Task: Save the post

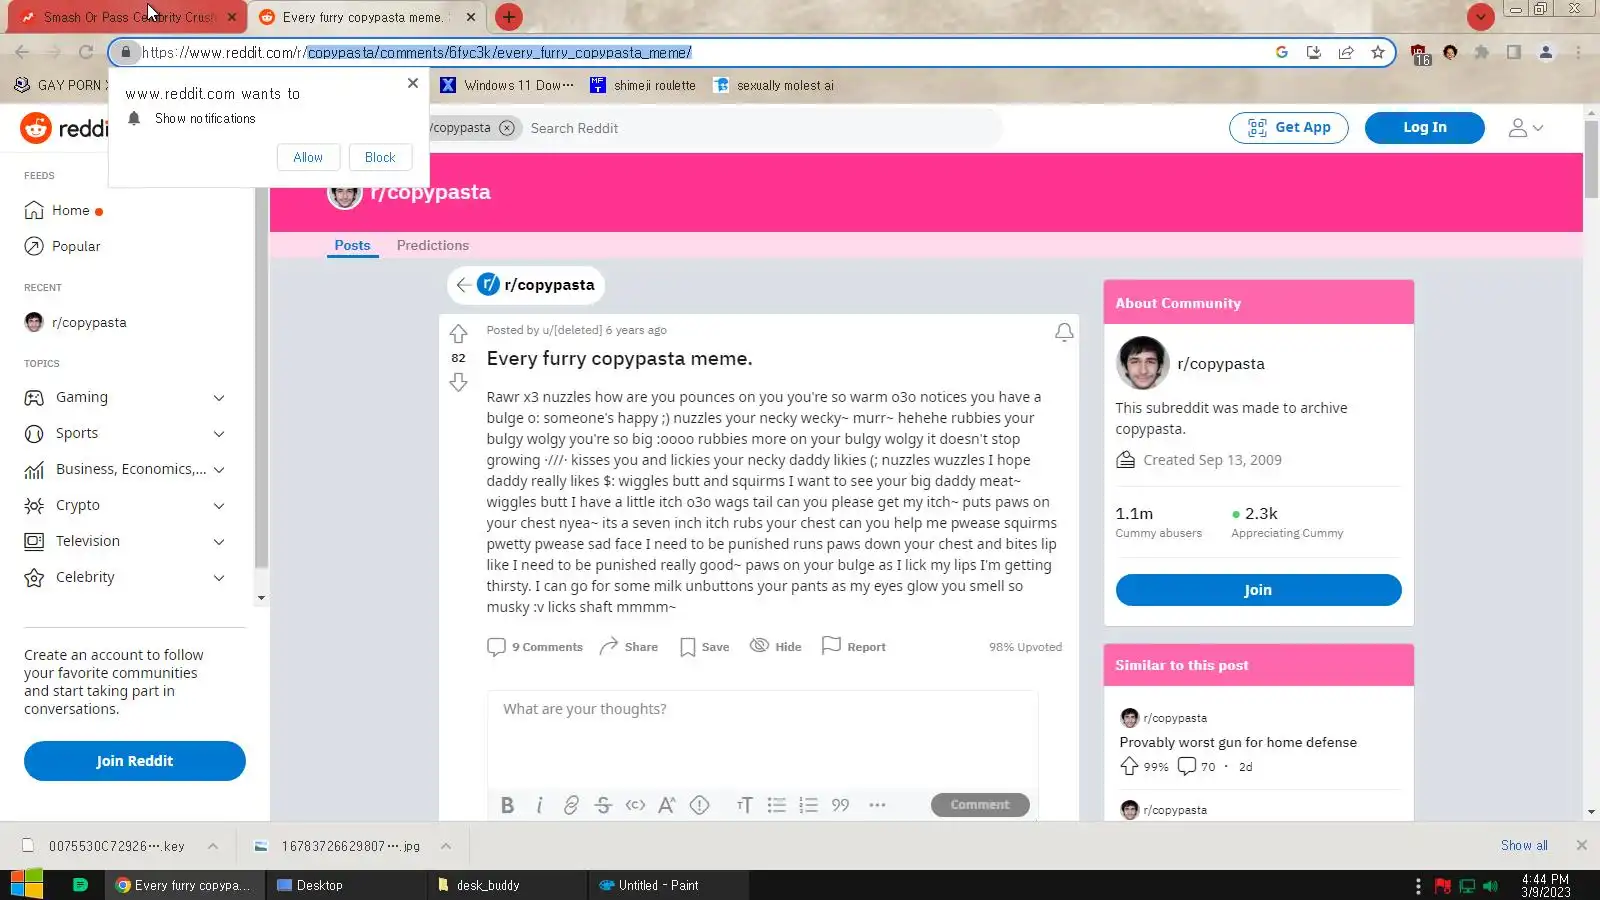Action: point(704,647)
